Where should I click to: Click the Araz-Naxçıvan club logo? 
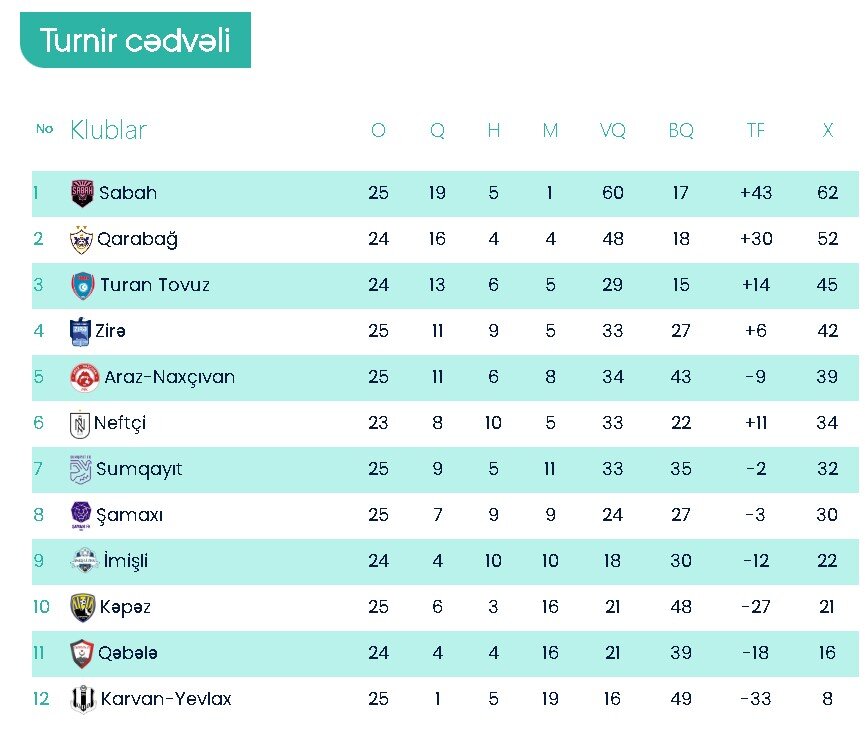pos(83,377)
